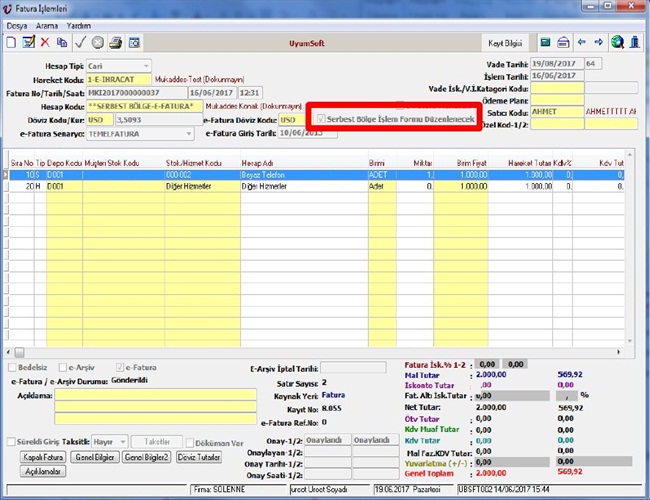The height and width of the screenshot is (500, 650).
Task: Click the Fatura No MKI2017000000037 field
Action: pyautogui.click(x=136, y=93)
